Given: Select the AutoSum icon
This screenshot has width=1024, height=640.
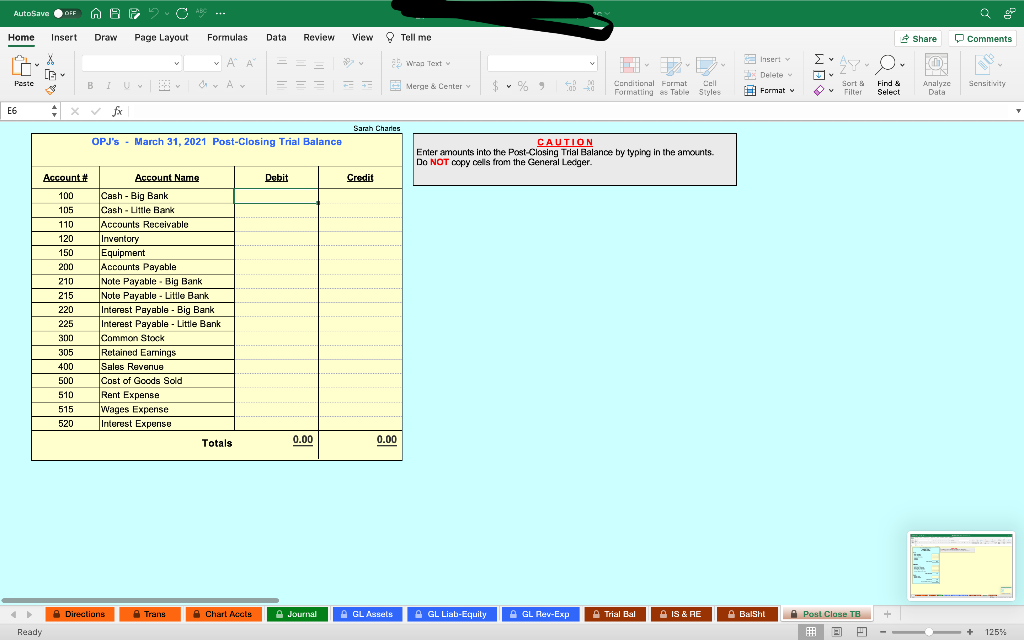Looking at the screenshot, I should 819,59.
